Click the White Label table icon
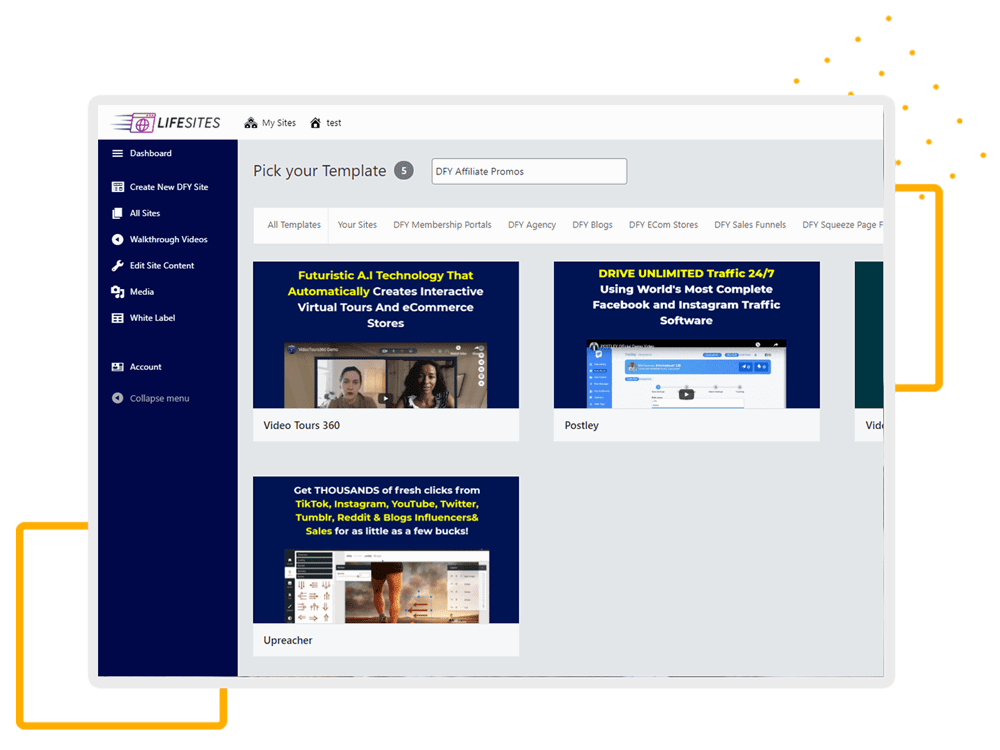 [117, 318]
